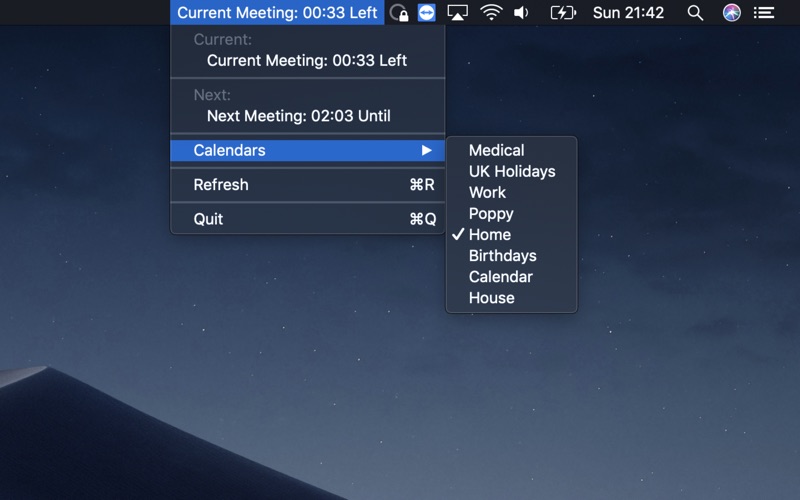Select the Next Meeting: 02:03 Until entry

[308, 116]
